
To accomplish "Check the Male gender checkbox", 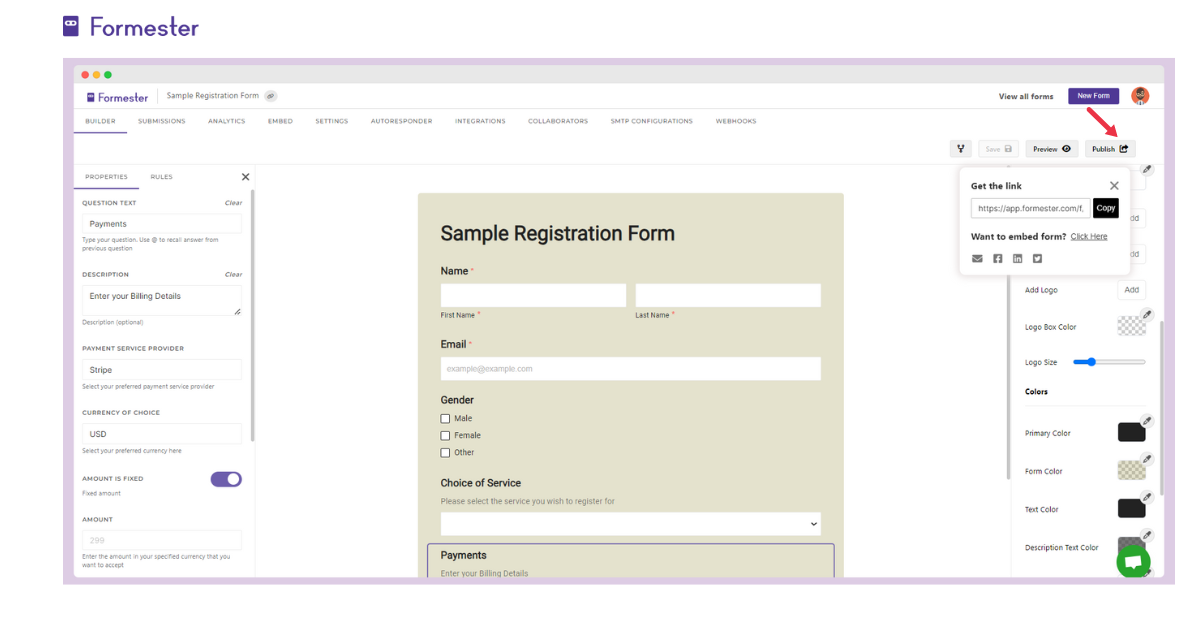I will 445,418.
